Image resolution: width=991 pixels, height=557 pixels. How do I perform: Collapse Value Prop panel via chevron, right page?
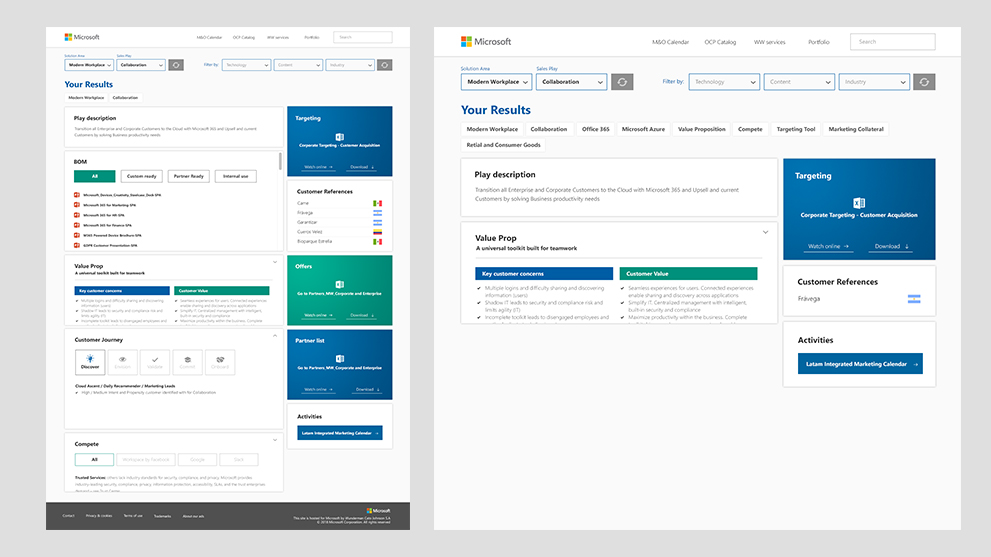click(x=765, y=233)
